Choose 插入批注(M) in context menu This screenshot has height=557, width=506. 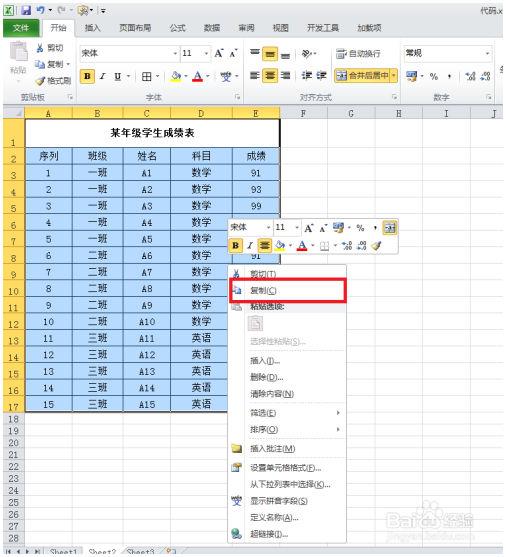click(x=288, y=449)
